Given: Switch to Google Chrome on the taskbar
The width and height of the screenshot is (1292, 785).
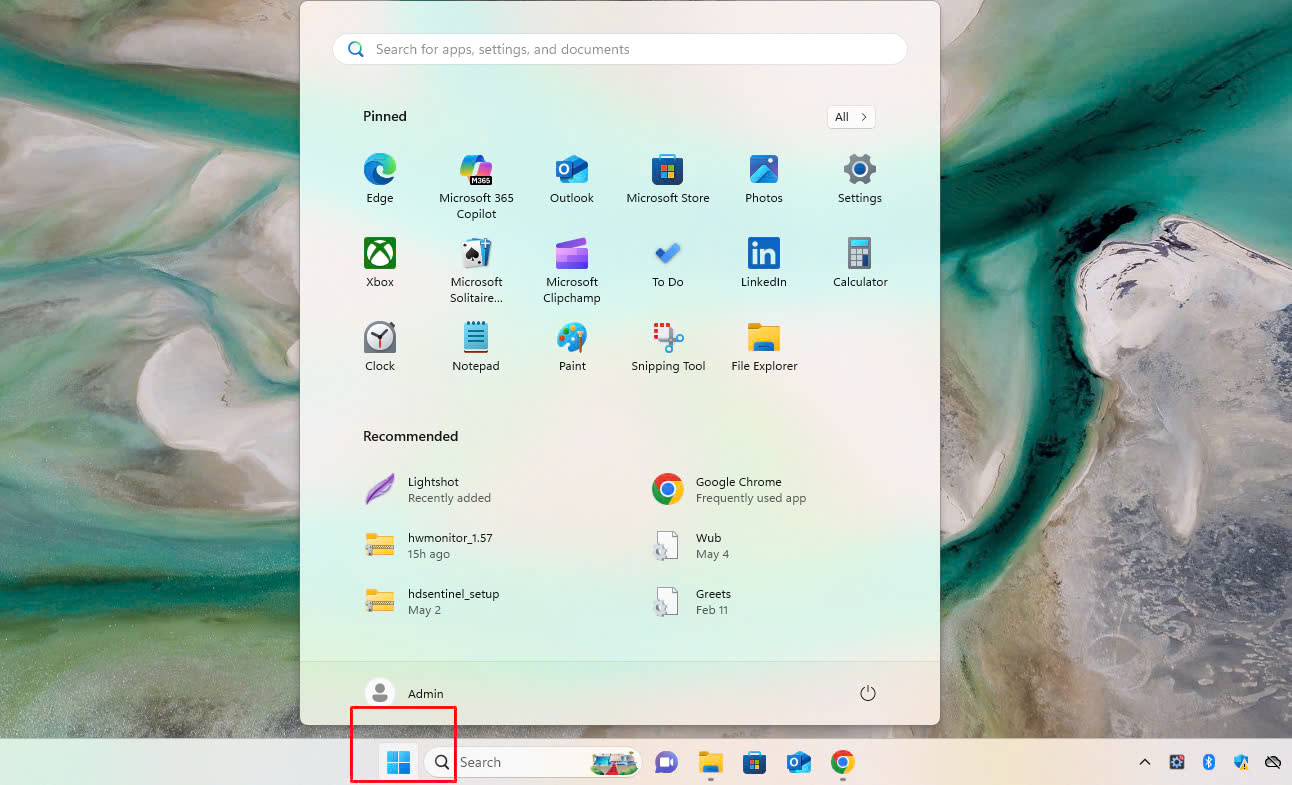Looking at the screenshot, I should tap(842, 762).
